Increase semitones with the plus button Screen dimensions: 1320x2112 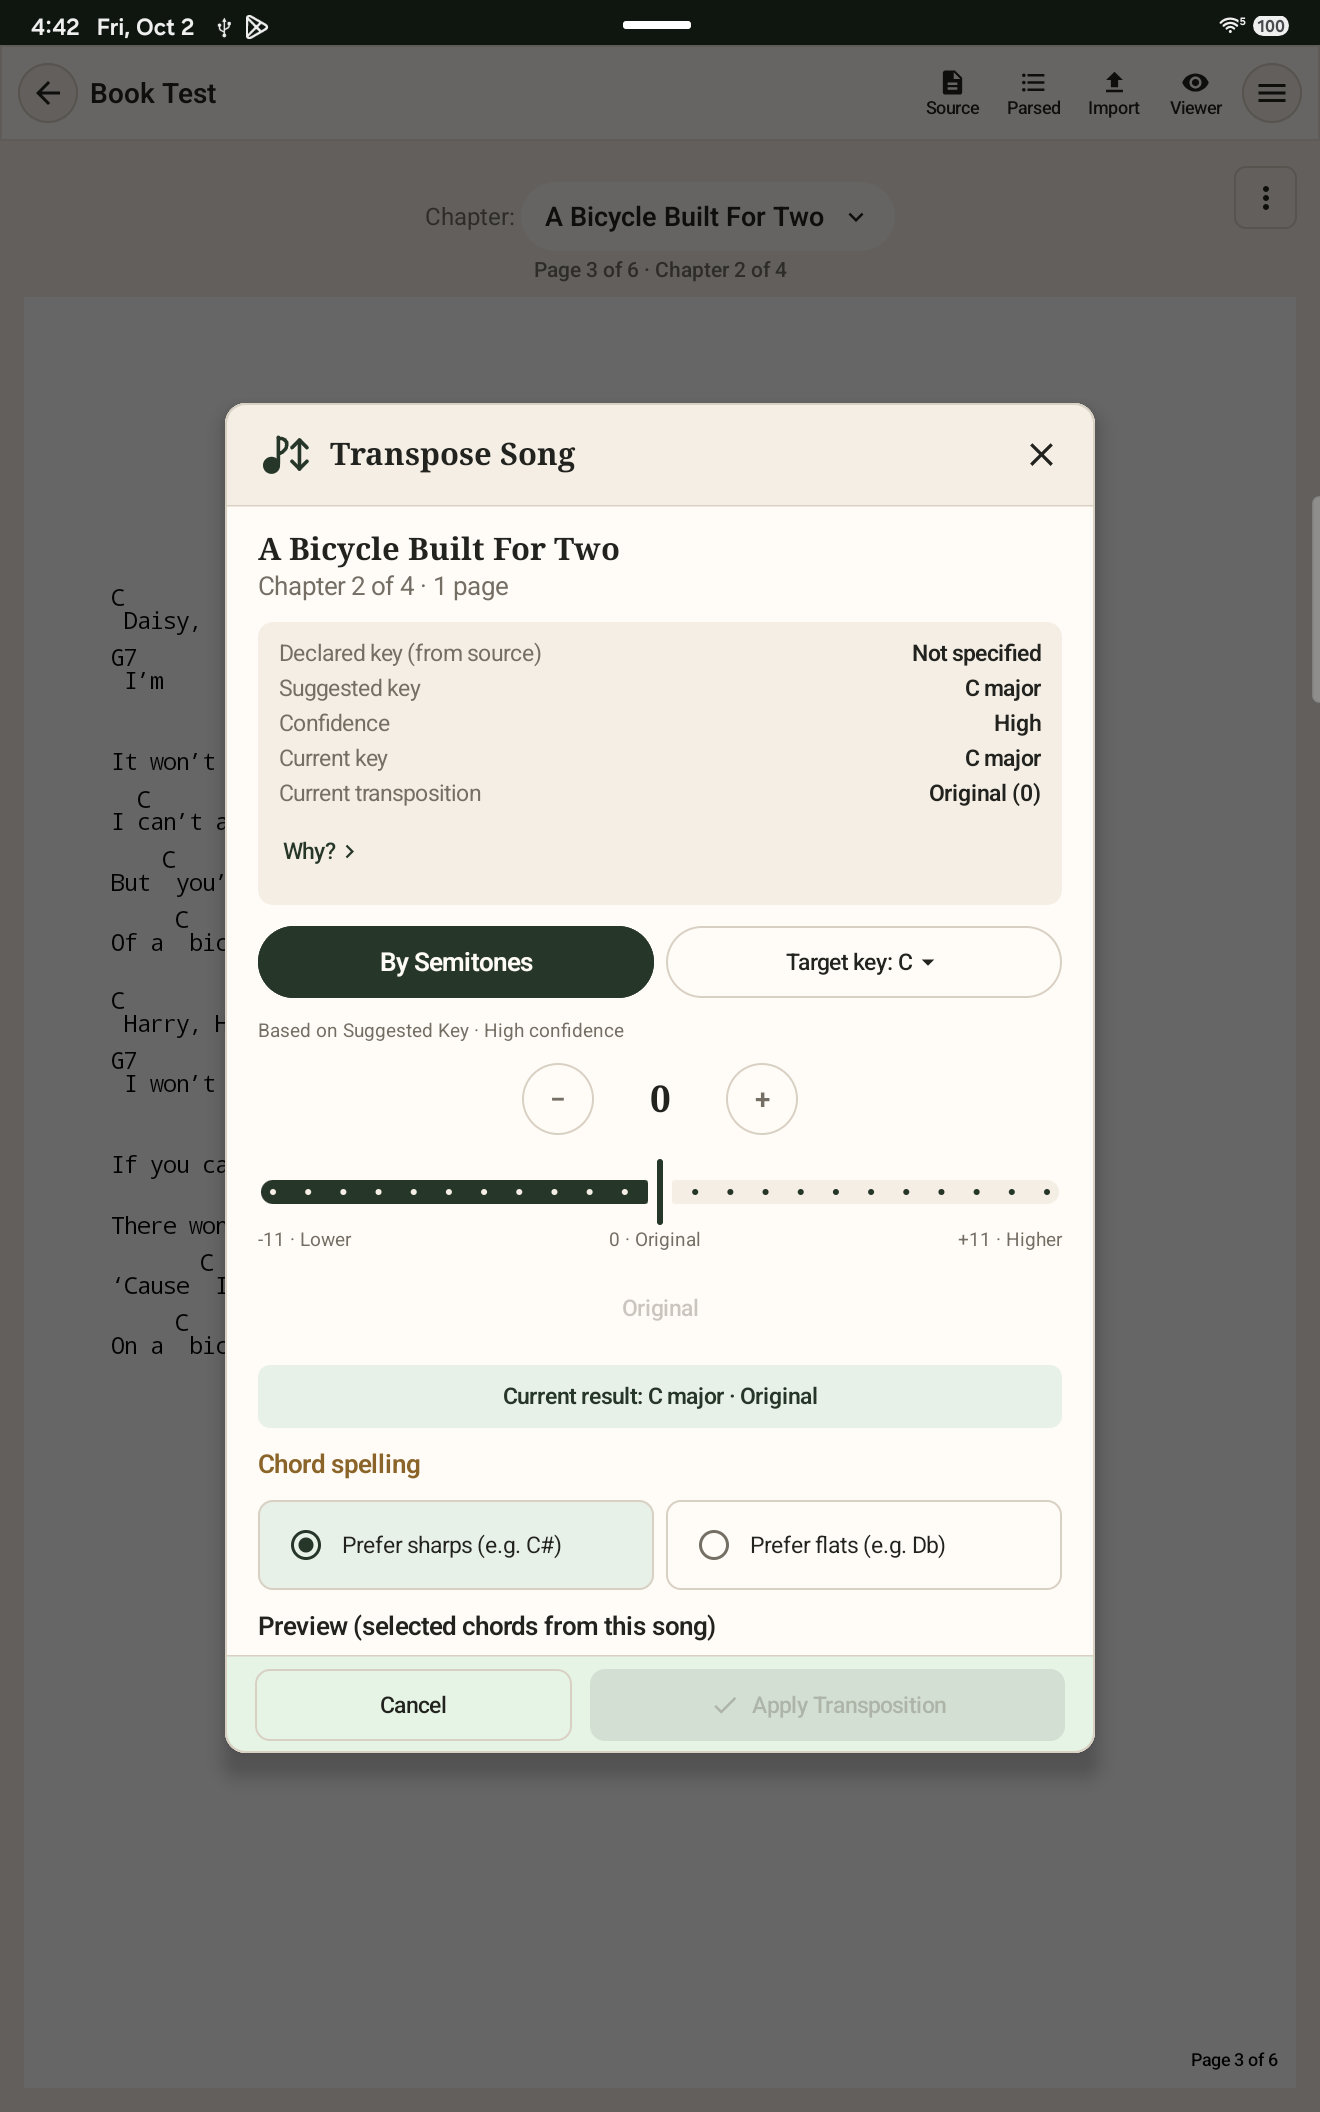tap(762, 1099)
